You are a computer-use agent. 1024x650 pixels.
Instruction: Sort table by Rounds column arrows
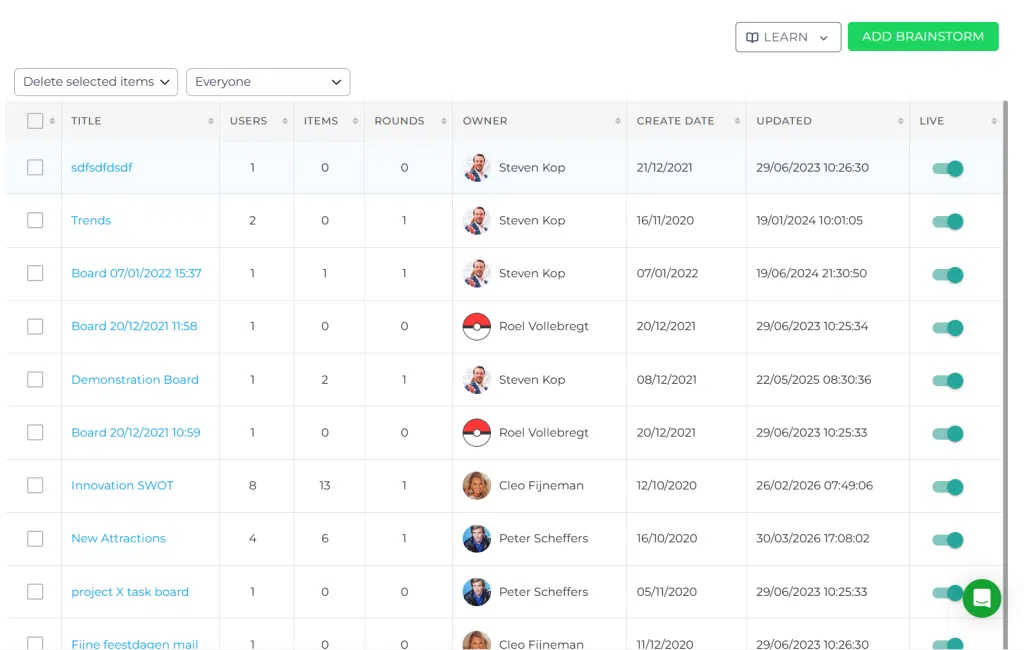(443, 121)
